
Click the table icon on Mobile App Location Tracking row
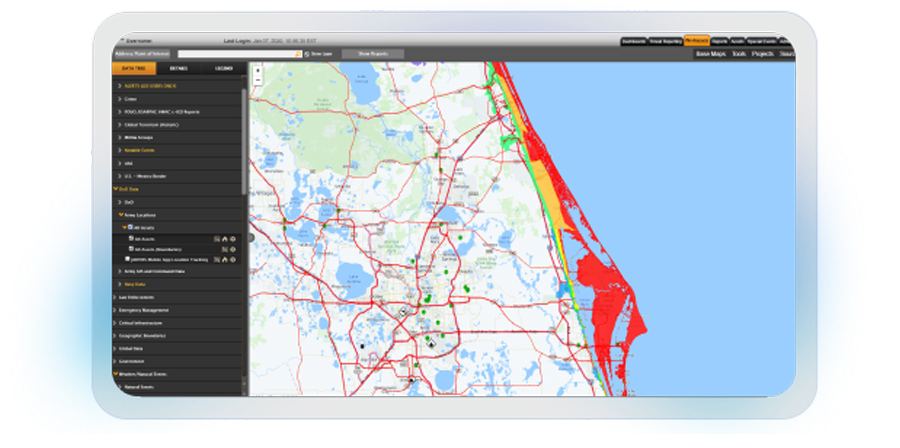[x=216, y=259]
